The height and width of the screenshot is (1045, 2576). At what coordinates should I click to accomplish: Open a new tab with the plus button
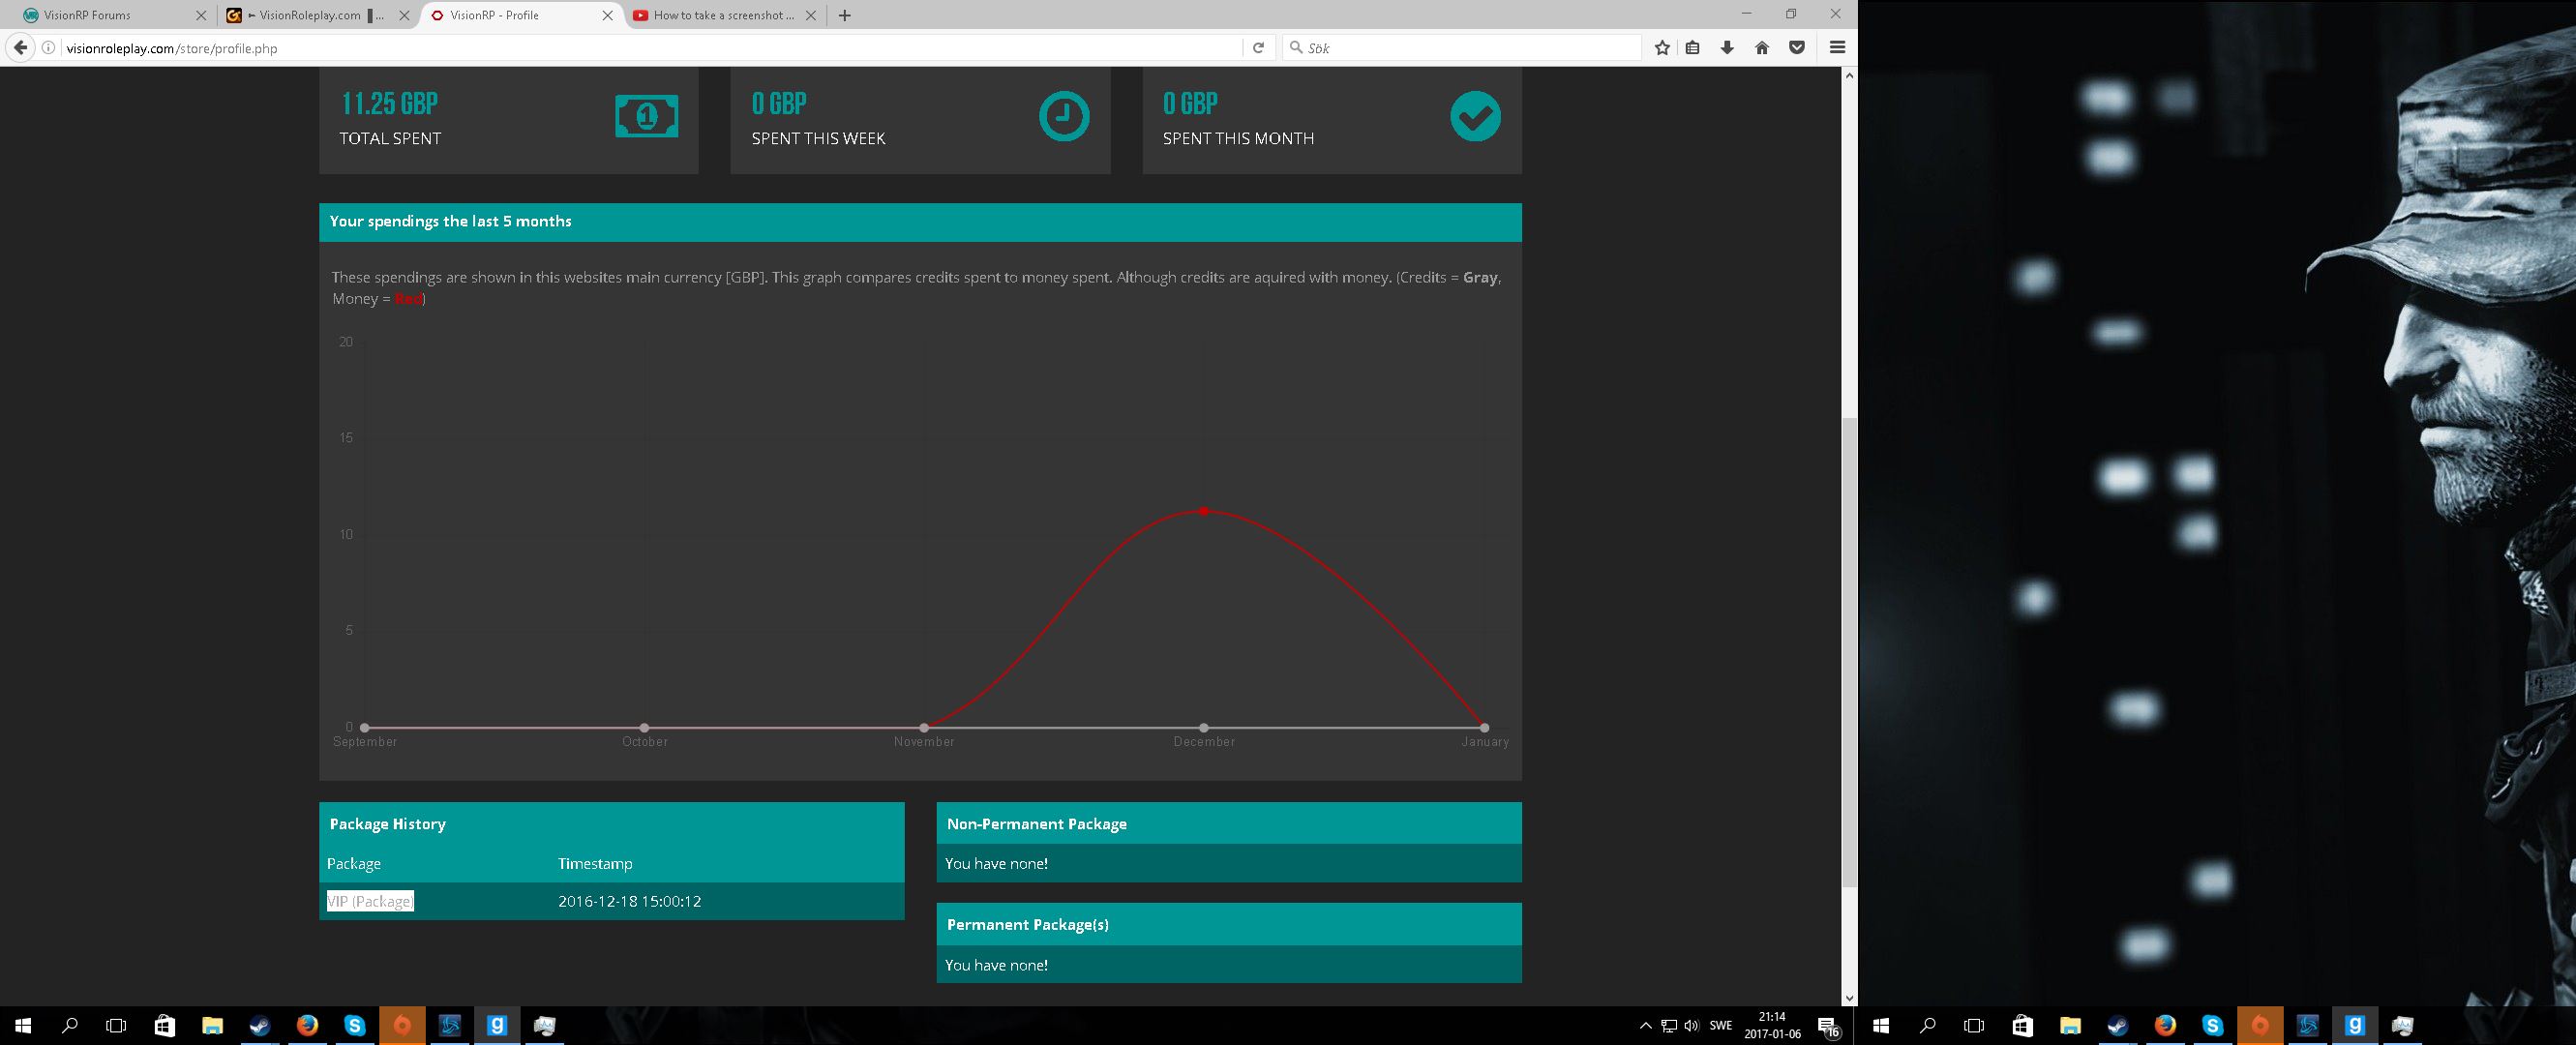pos(845,15)
